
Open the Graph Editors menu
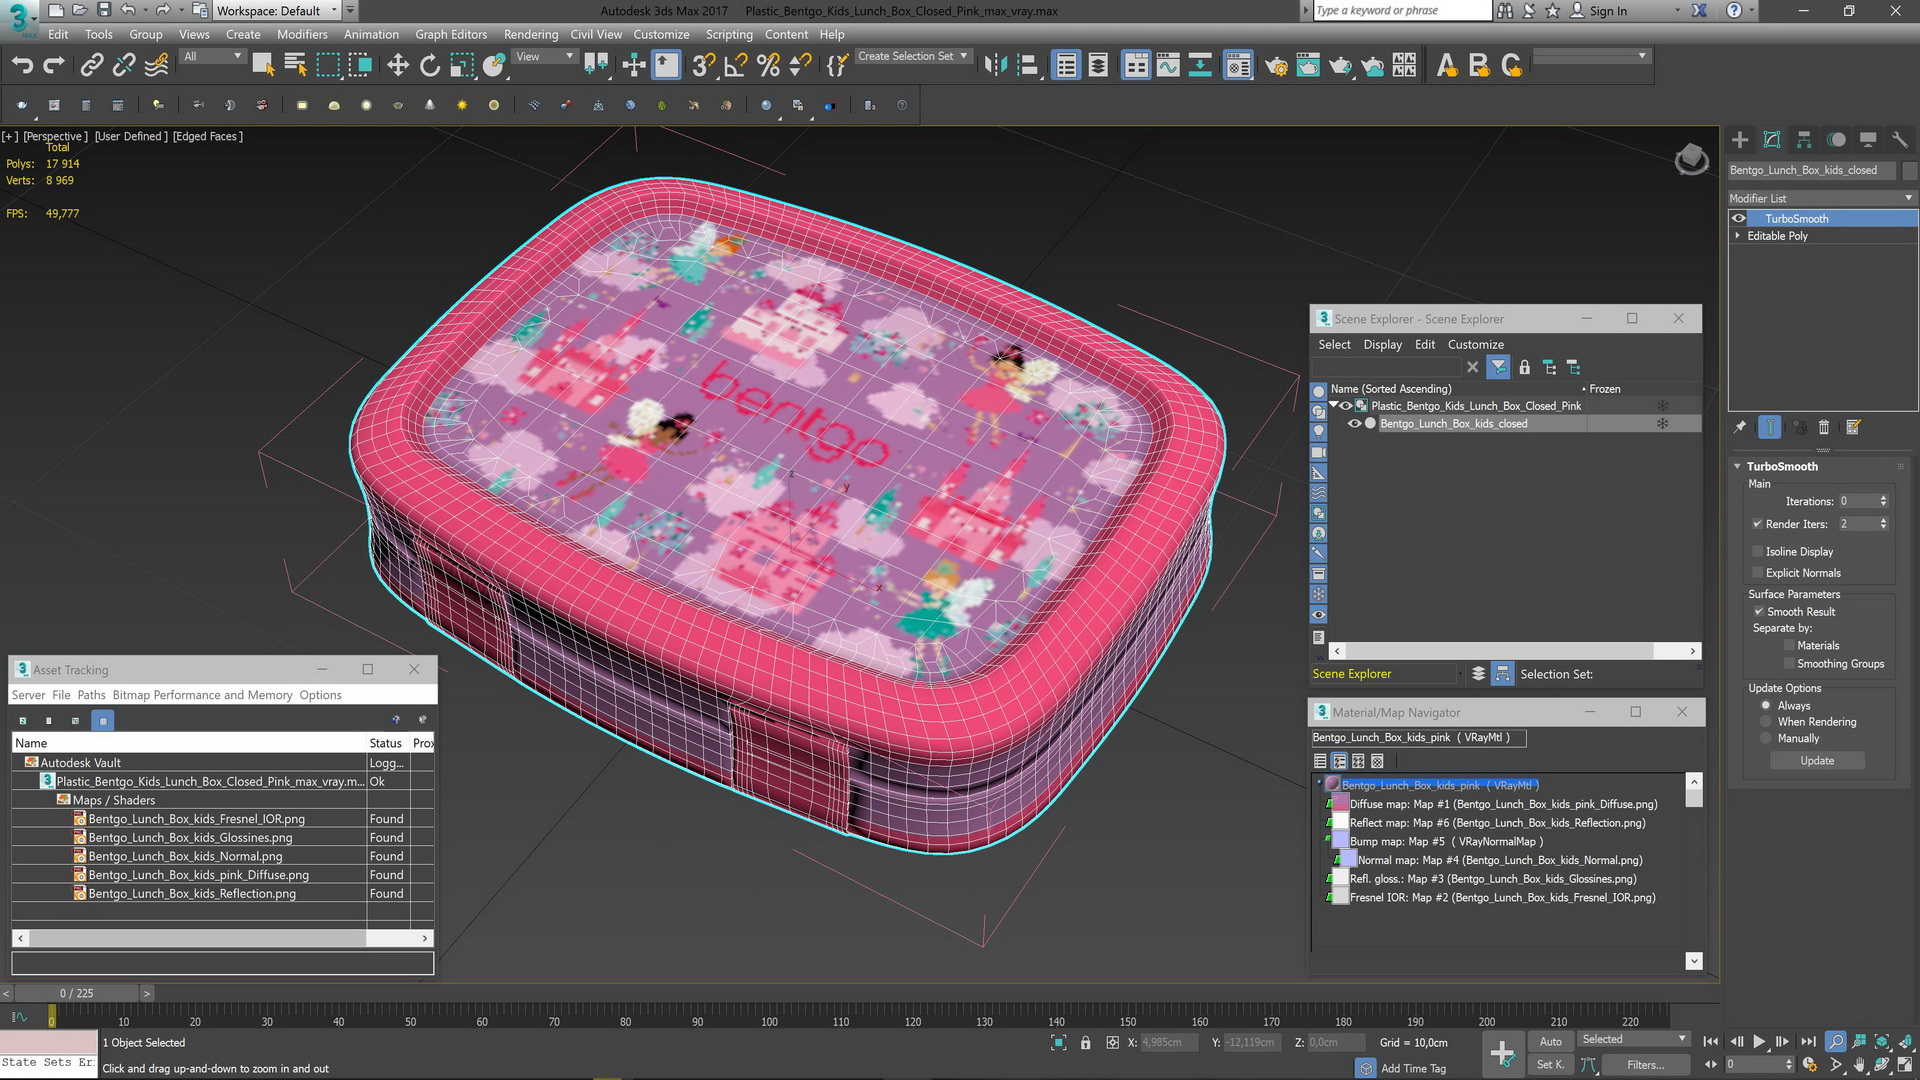451,34
